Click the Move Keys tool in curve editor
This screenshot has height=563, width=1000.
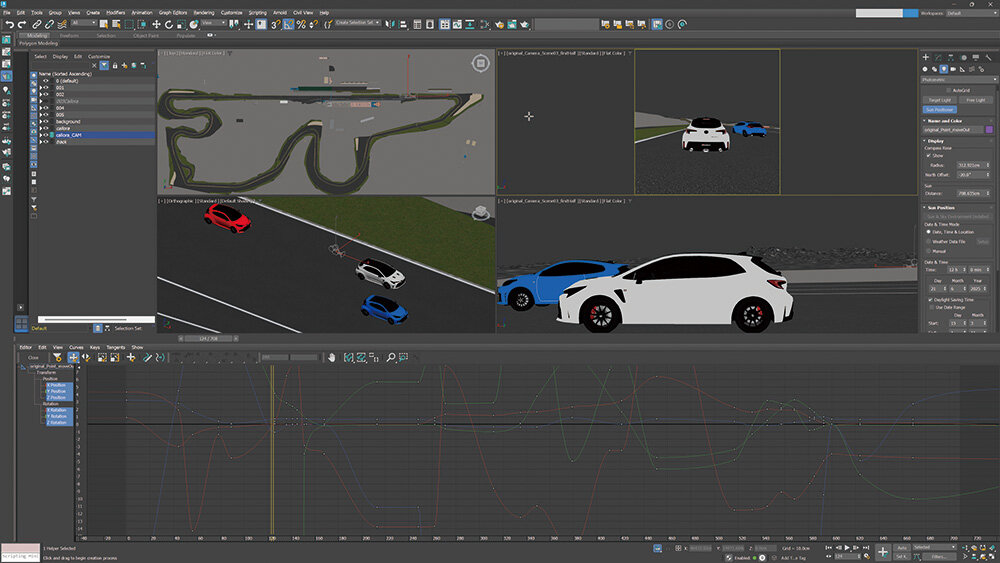(73, 357)
